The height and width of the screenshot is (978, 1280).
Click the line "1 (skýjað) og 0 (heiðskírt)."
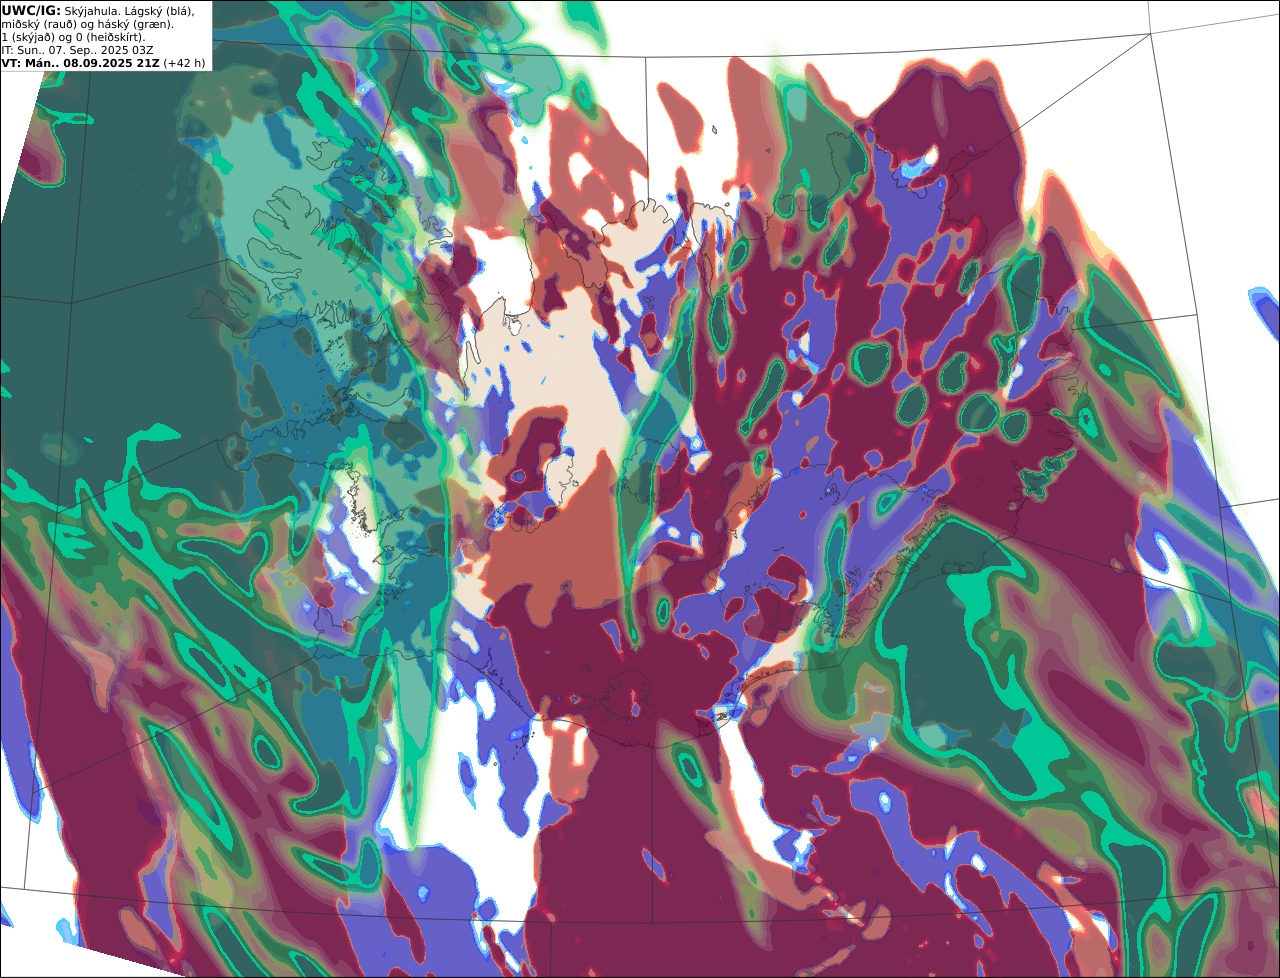(x=73, y=37)
